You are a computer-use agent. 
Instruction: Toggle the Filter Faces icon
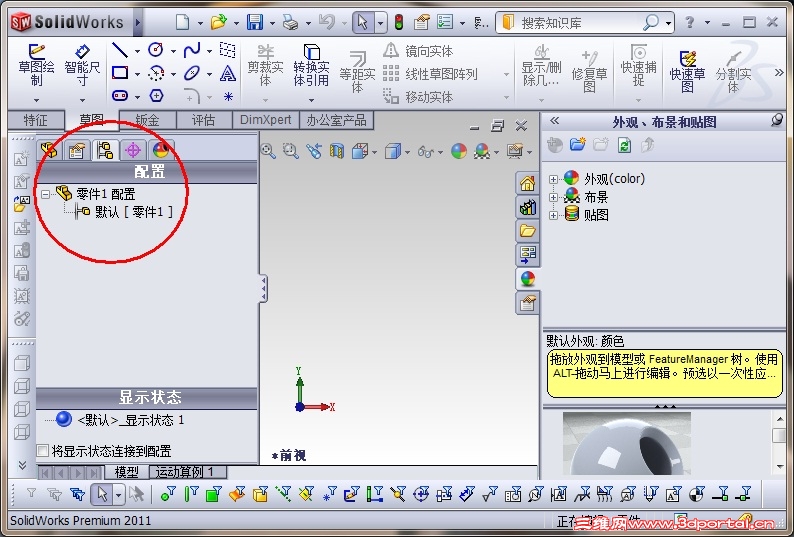pos(214,493)
